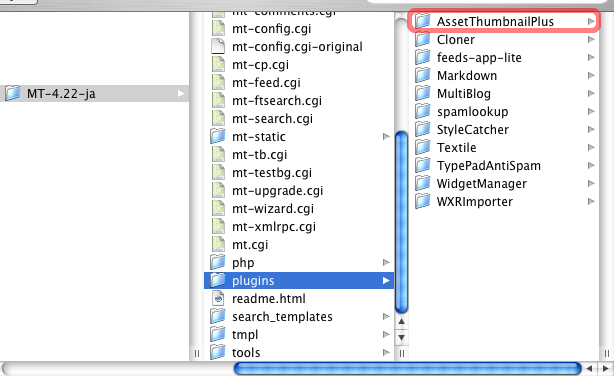Screen dimensions: 614x376
Task: Click the middle column's vertical scroll thumb
Action: click(x=401, y=222)
